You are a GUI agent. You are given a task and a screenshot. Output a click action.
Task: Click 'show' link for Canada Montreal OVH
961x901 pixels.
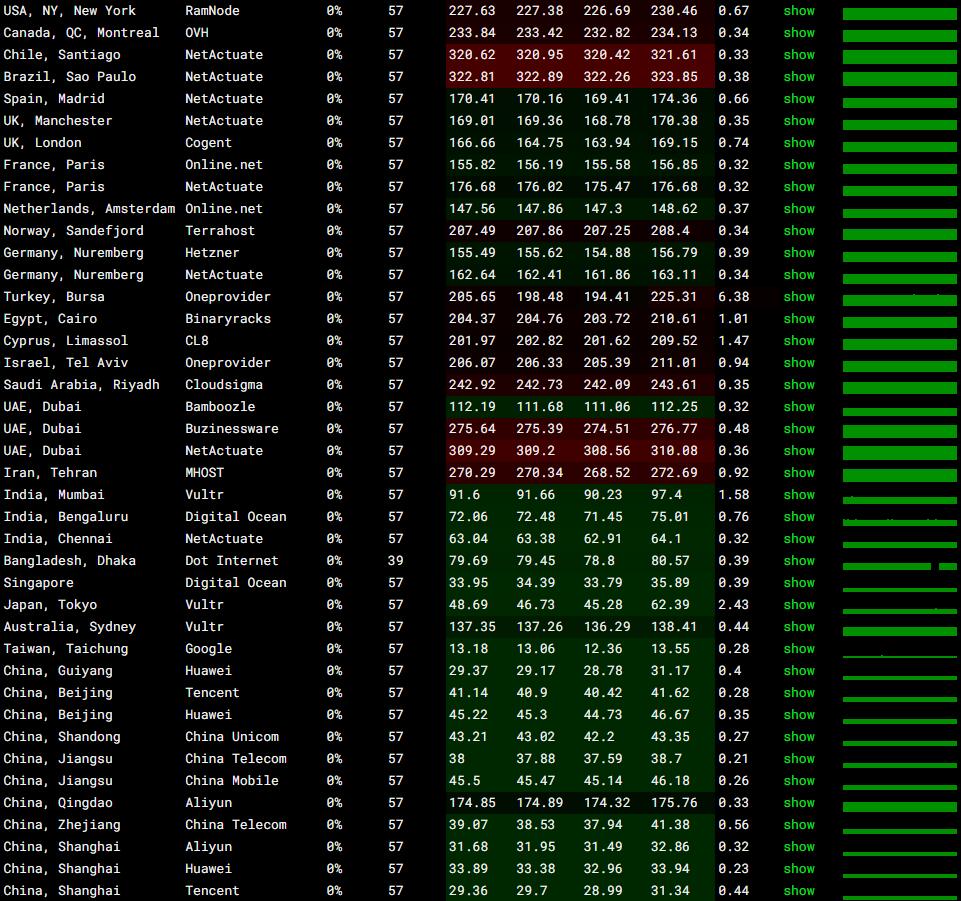[x=799, y=32]
